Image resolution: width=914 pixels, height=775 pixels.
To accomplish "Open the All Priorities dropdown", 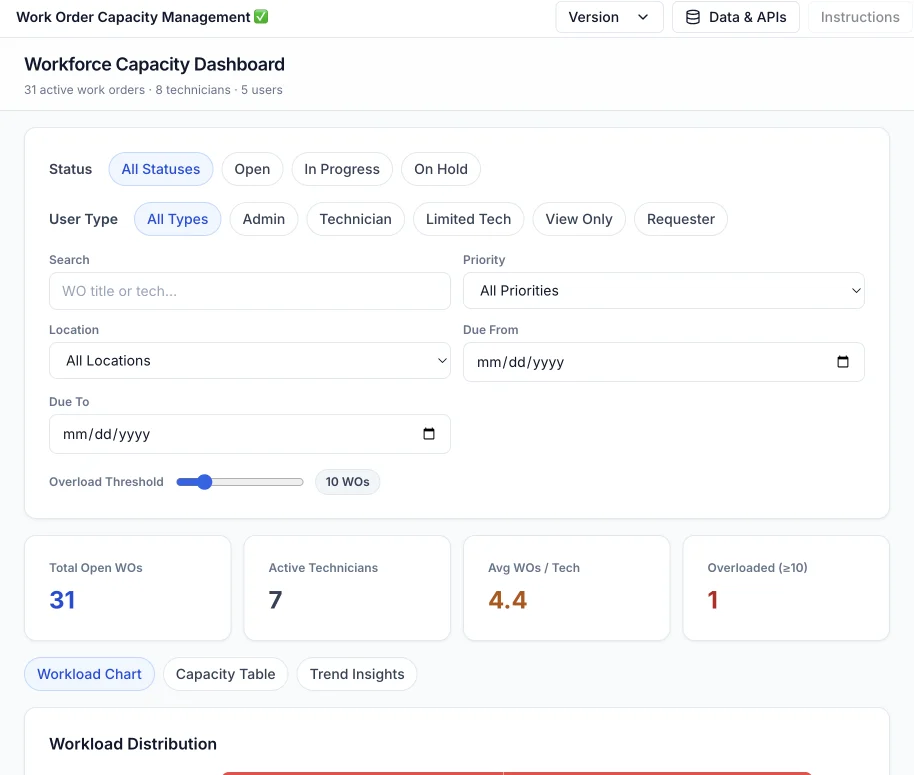I will click(x=663, y=291).
